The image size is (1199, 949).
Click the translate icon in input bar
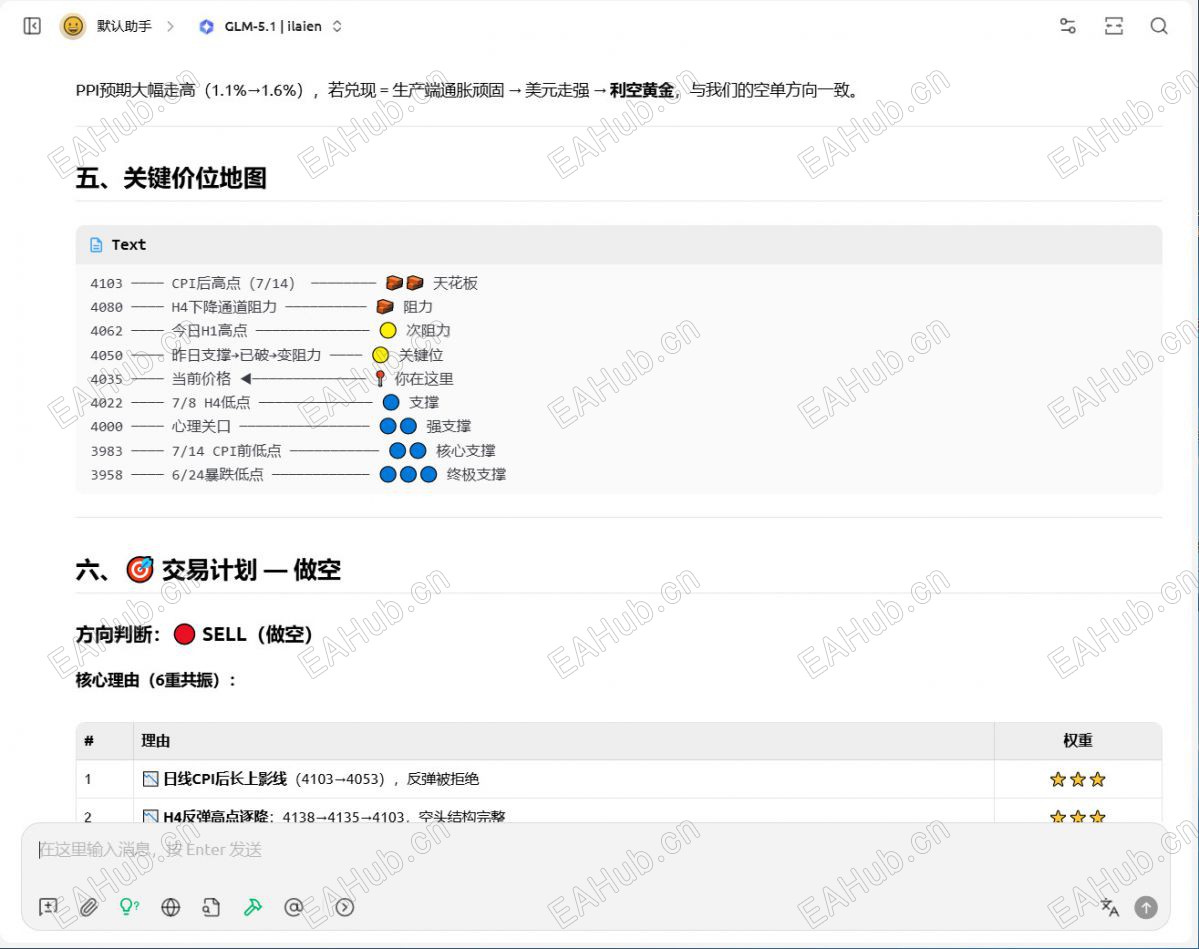coord(1110,907)
